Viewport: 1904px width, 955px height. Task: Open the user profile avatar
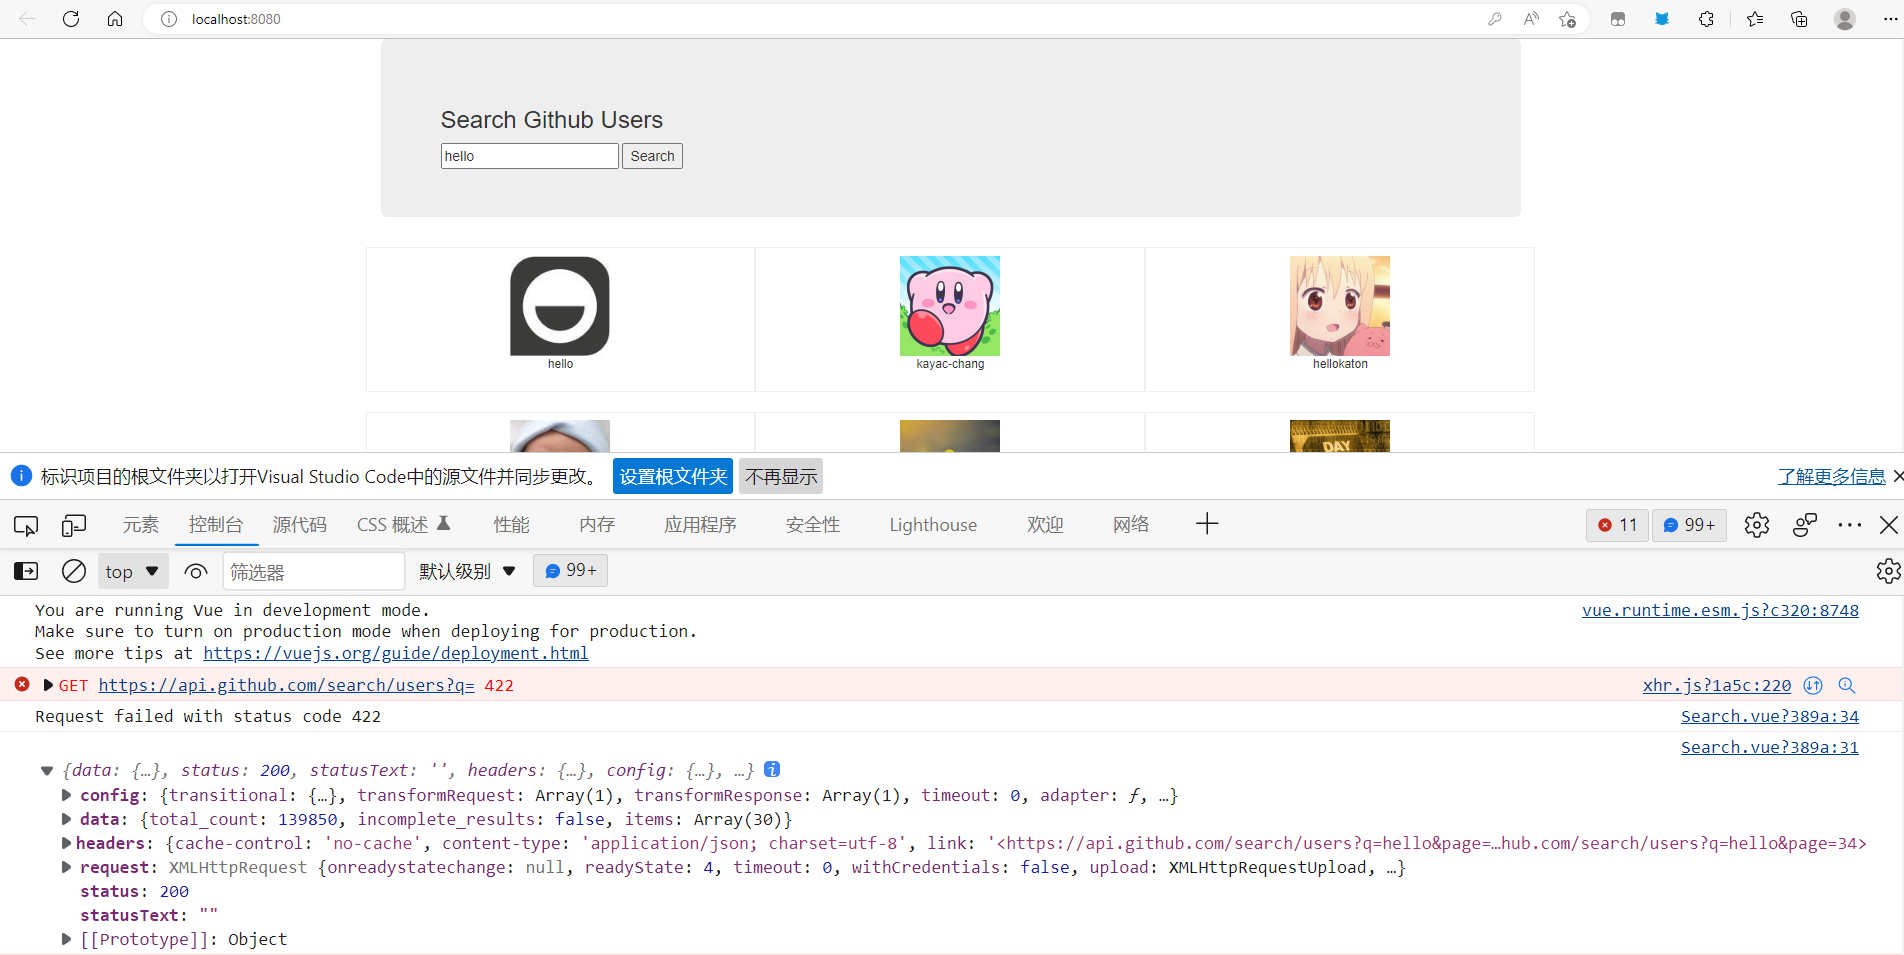click(x=1845, y=19)
